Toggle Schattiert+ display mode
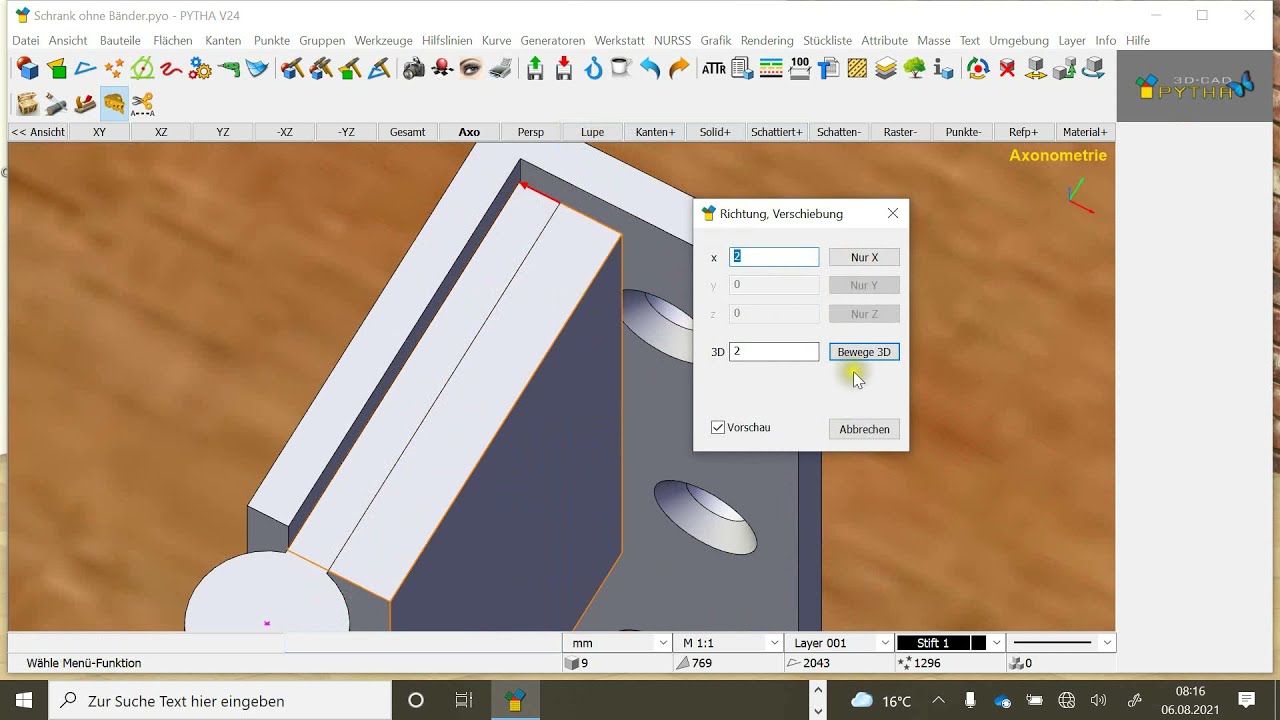 (x=777, y=132)
